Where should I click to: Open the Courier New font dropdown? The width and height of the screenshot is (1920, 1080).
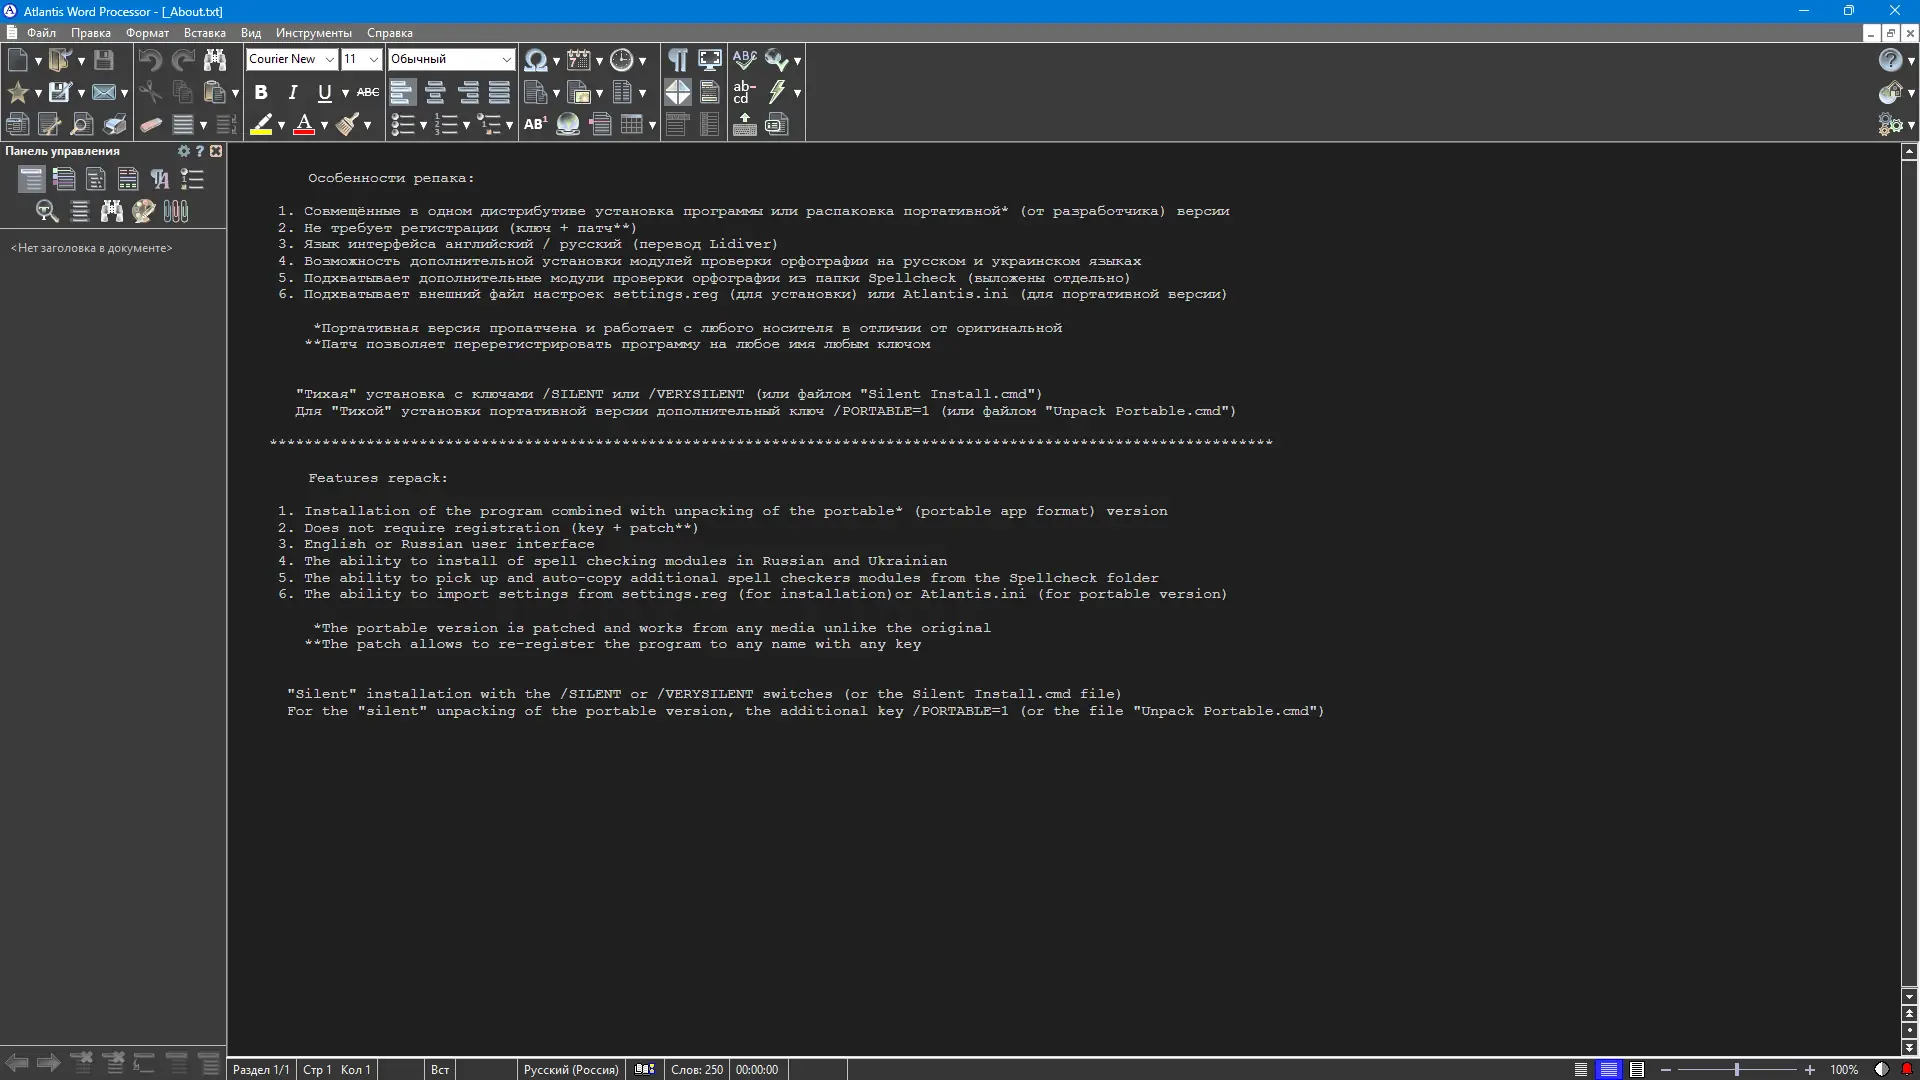click(328, 60)
